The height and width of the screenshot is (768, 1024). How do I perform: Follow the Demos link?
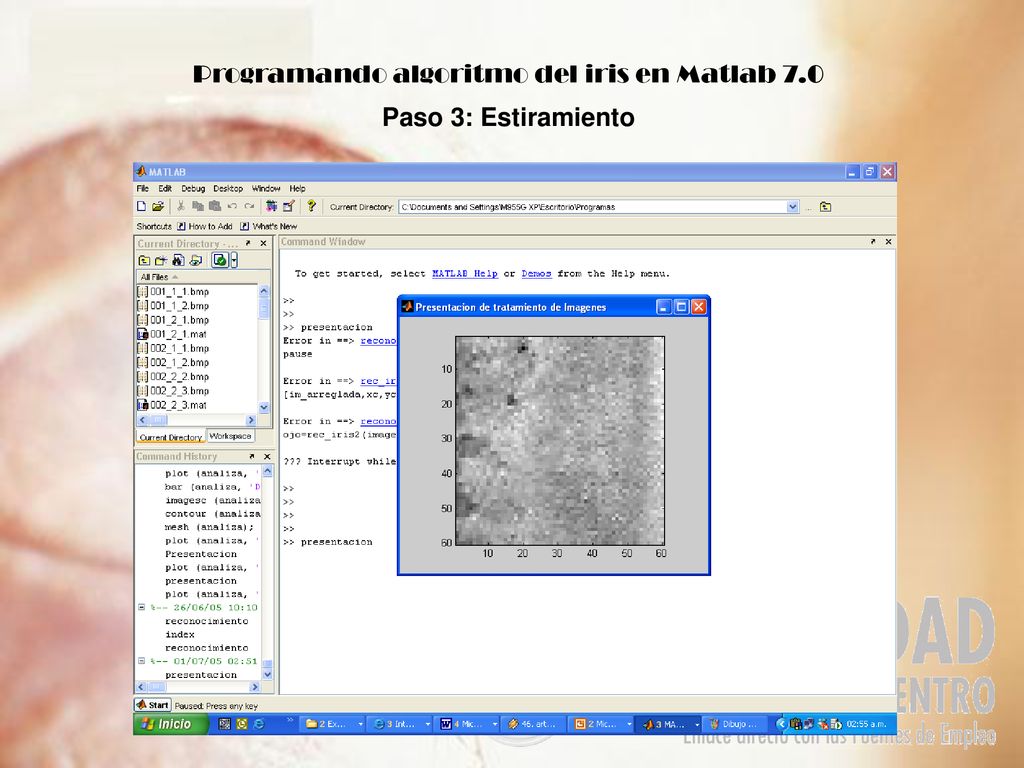point(536,274)
